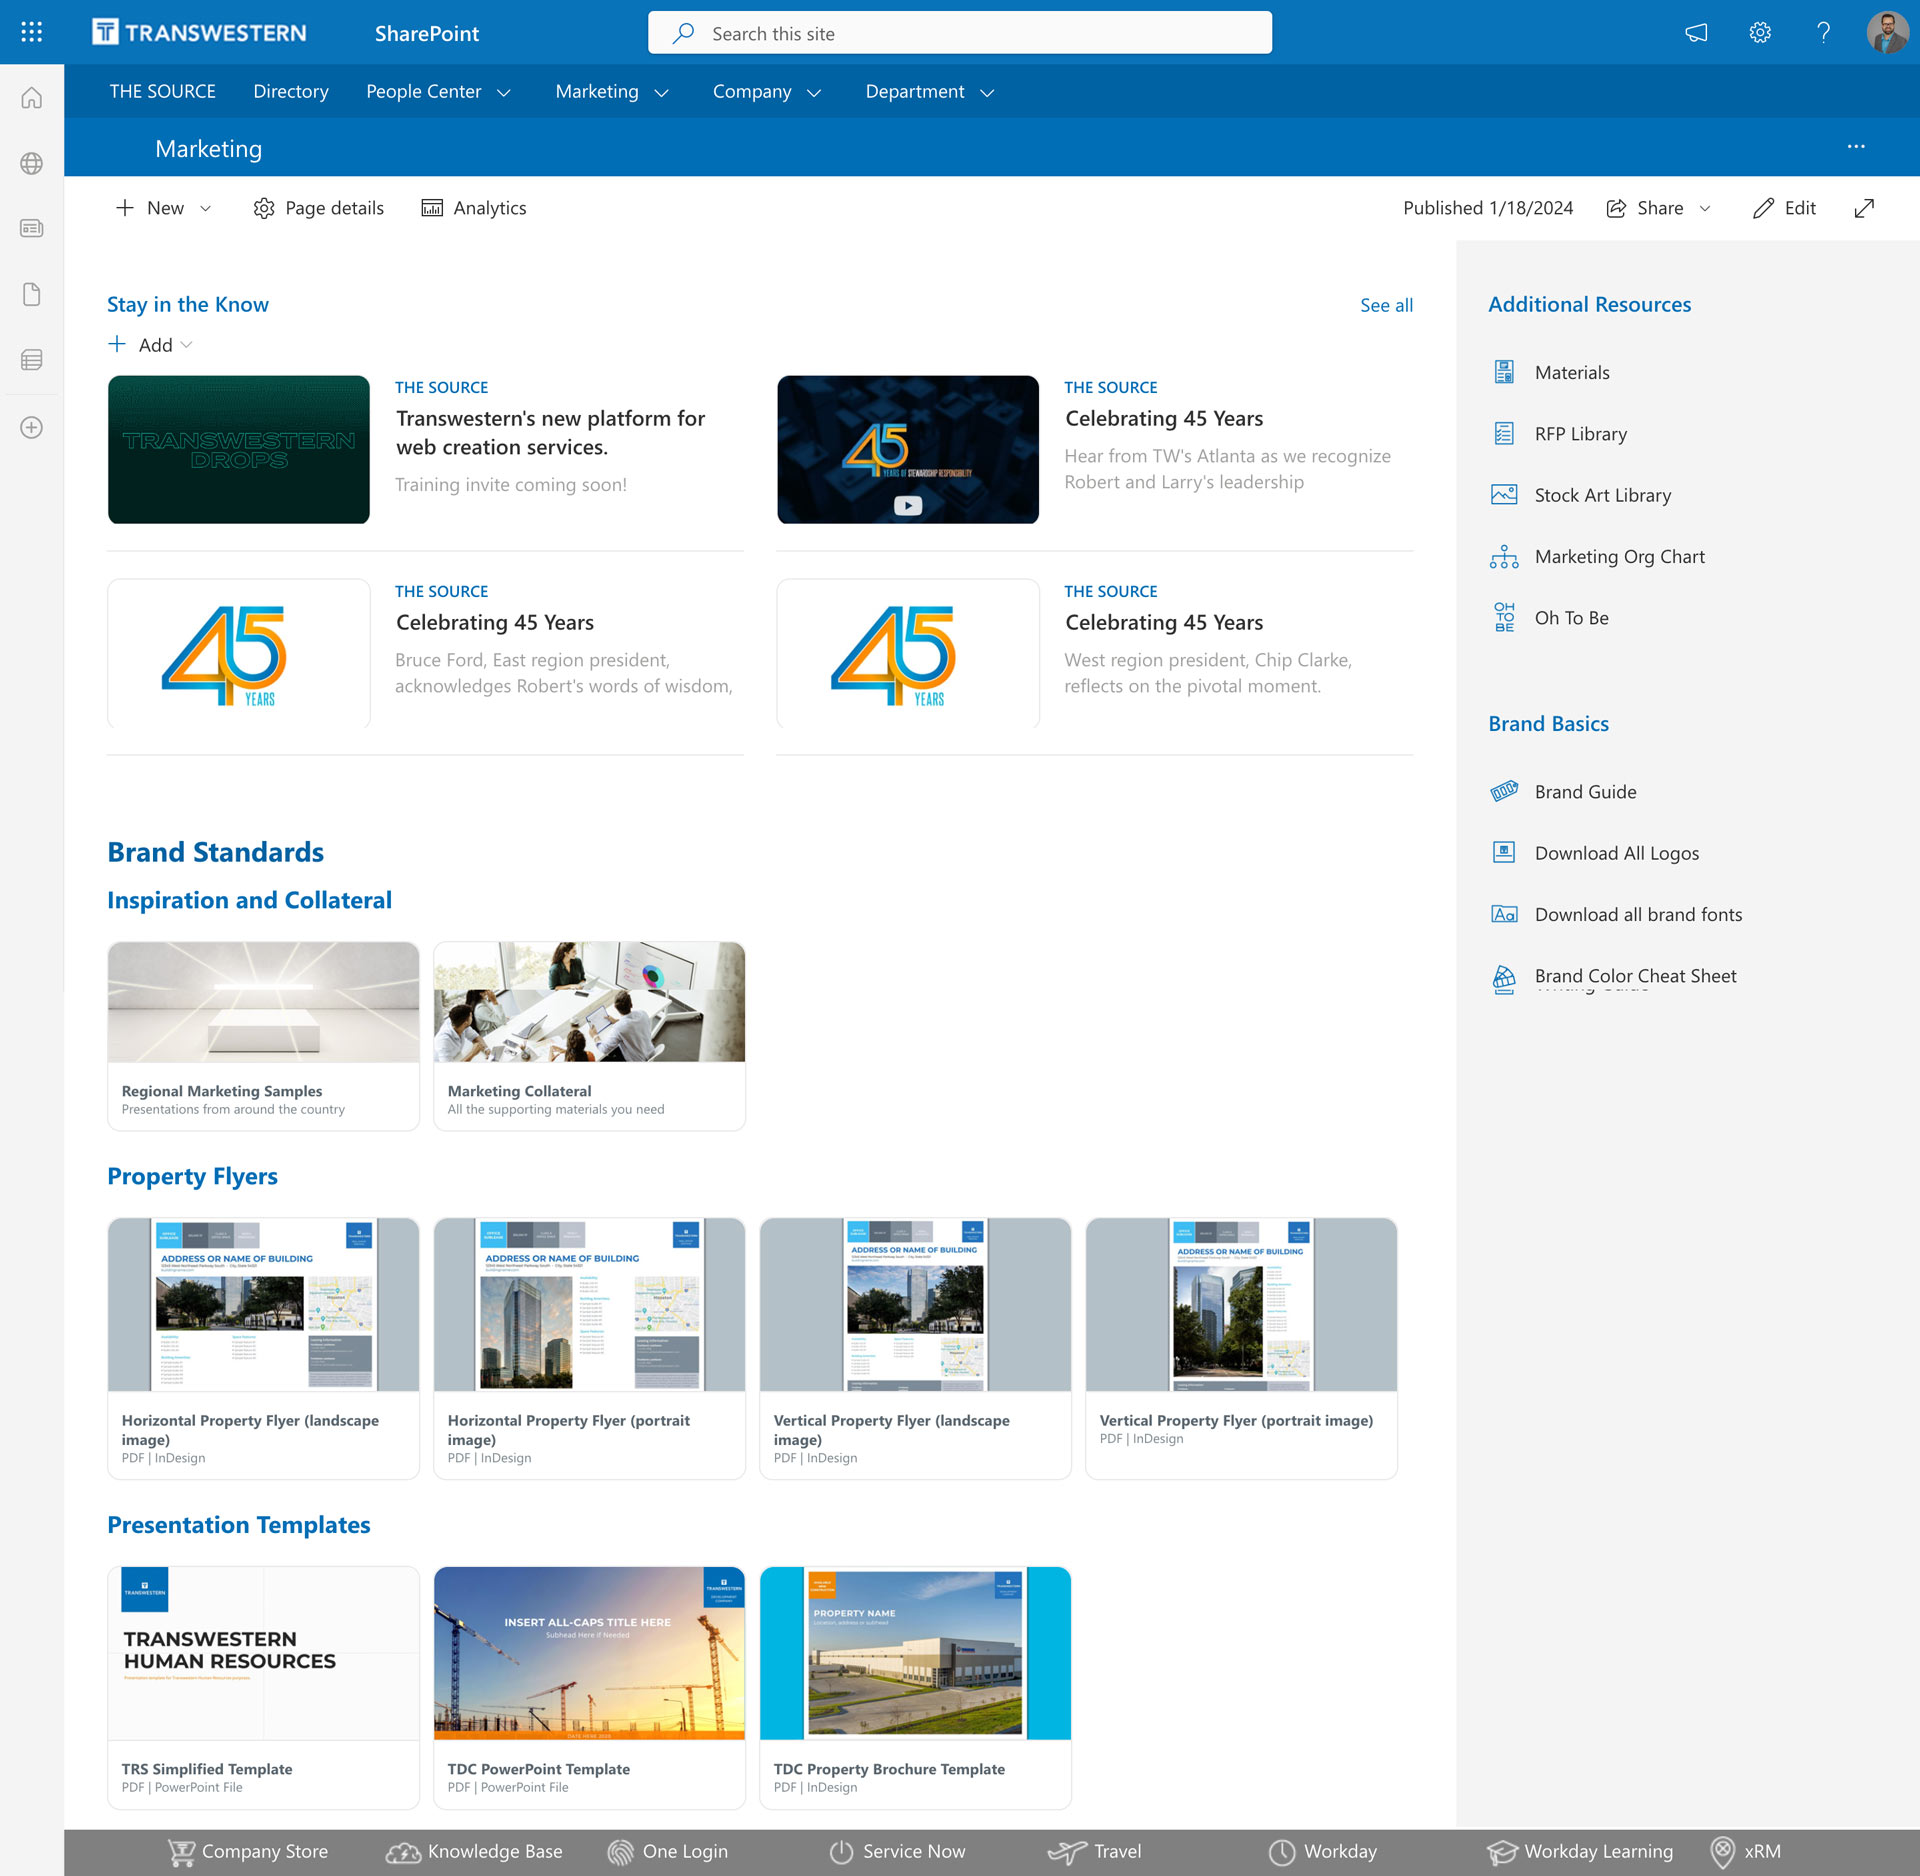This screenshot has width=1920, height=1876.
Task: Click the Brand Guide icon
Action: [x=1504, y=791]
